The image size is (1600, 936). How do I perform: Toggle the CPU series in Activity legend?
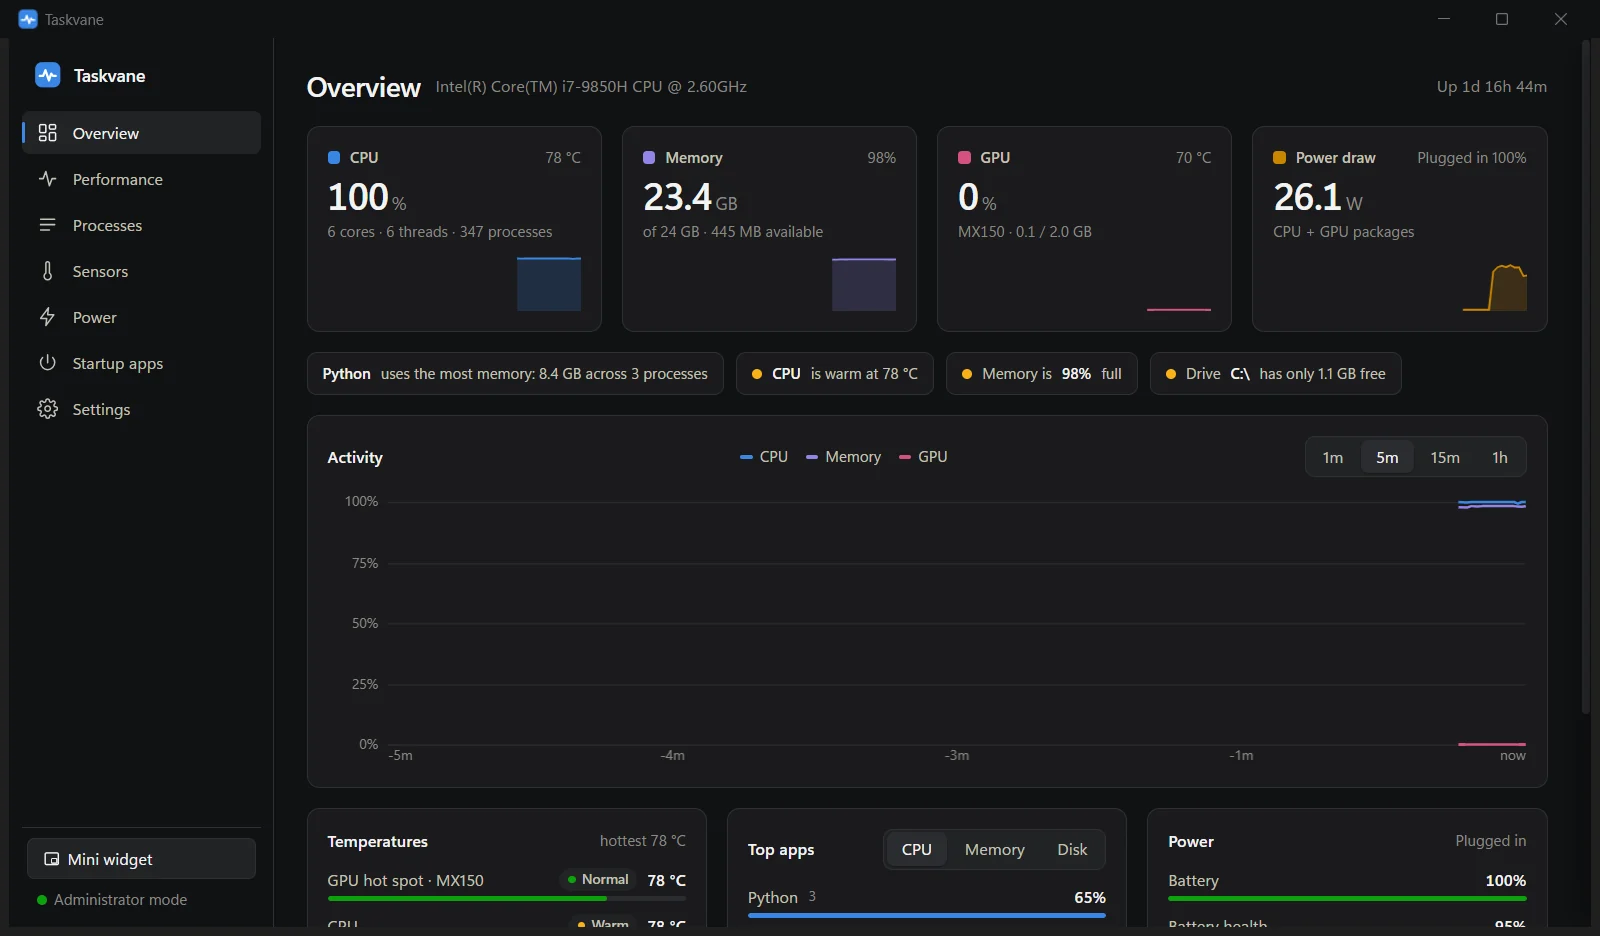pyautogui.click(x=764, y=457)
